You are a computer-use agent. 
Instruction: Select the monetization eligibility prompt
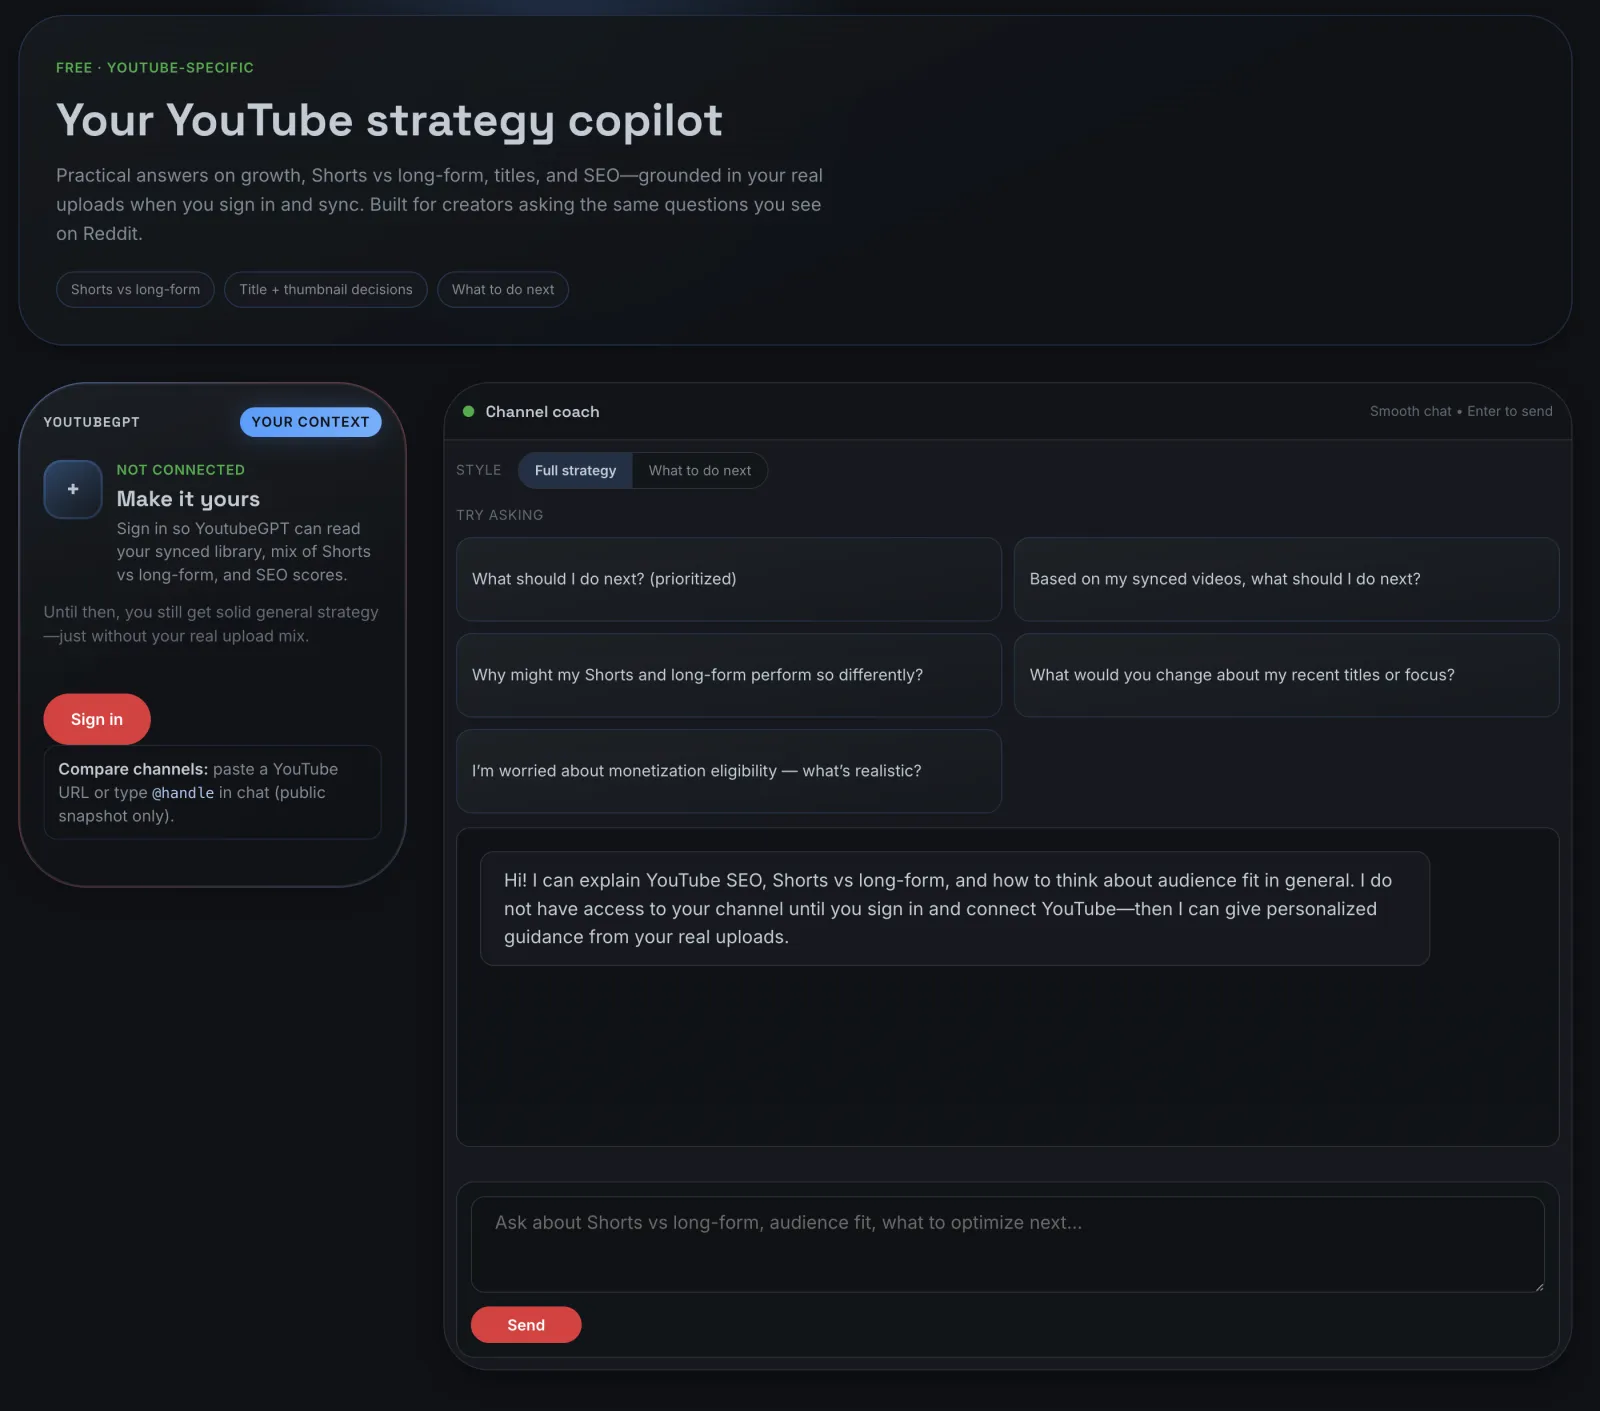point(729,771)
